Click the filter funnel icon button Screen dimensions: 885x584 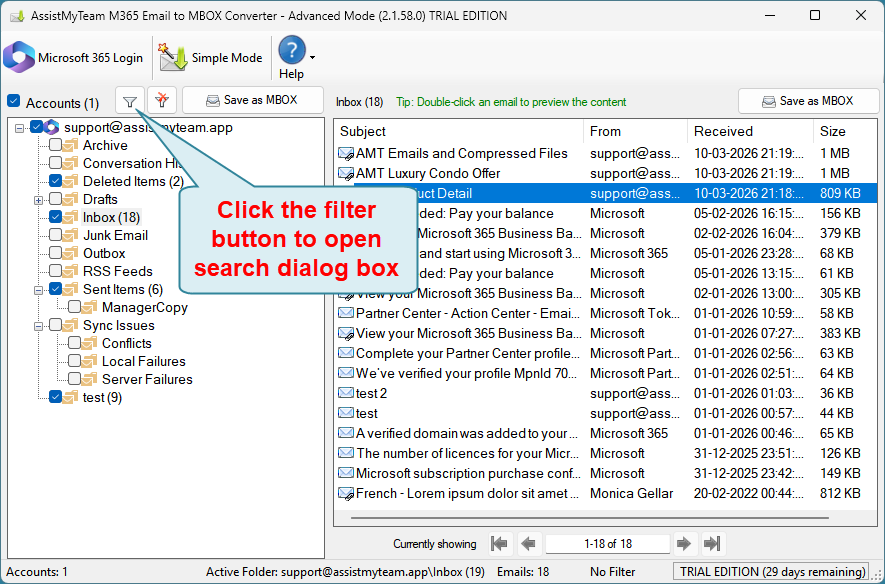[x=130, y=101]
